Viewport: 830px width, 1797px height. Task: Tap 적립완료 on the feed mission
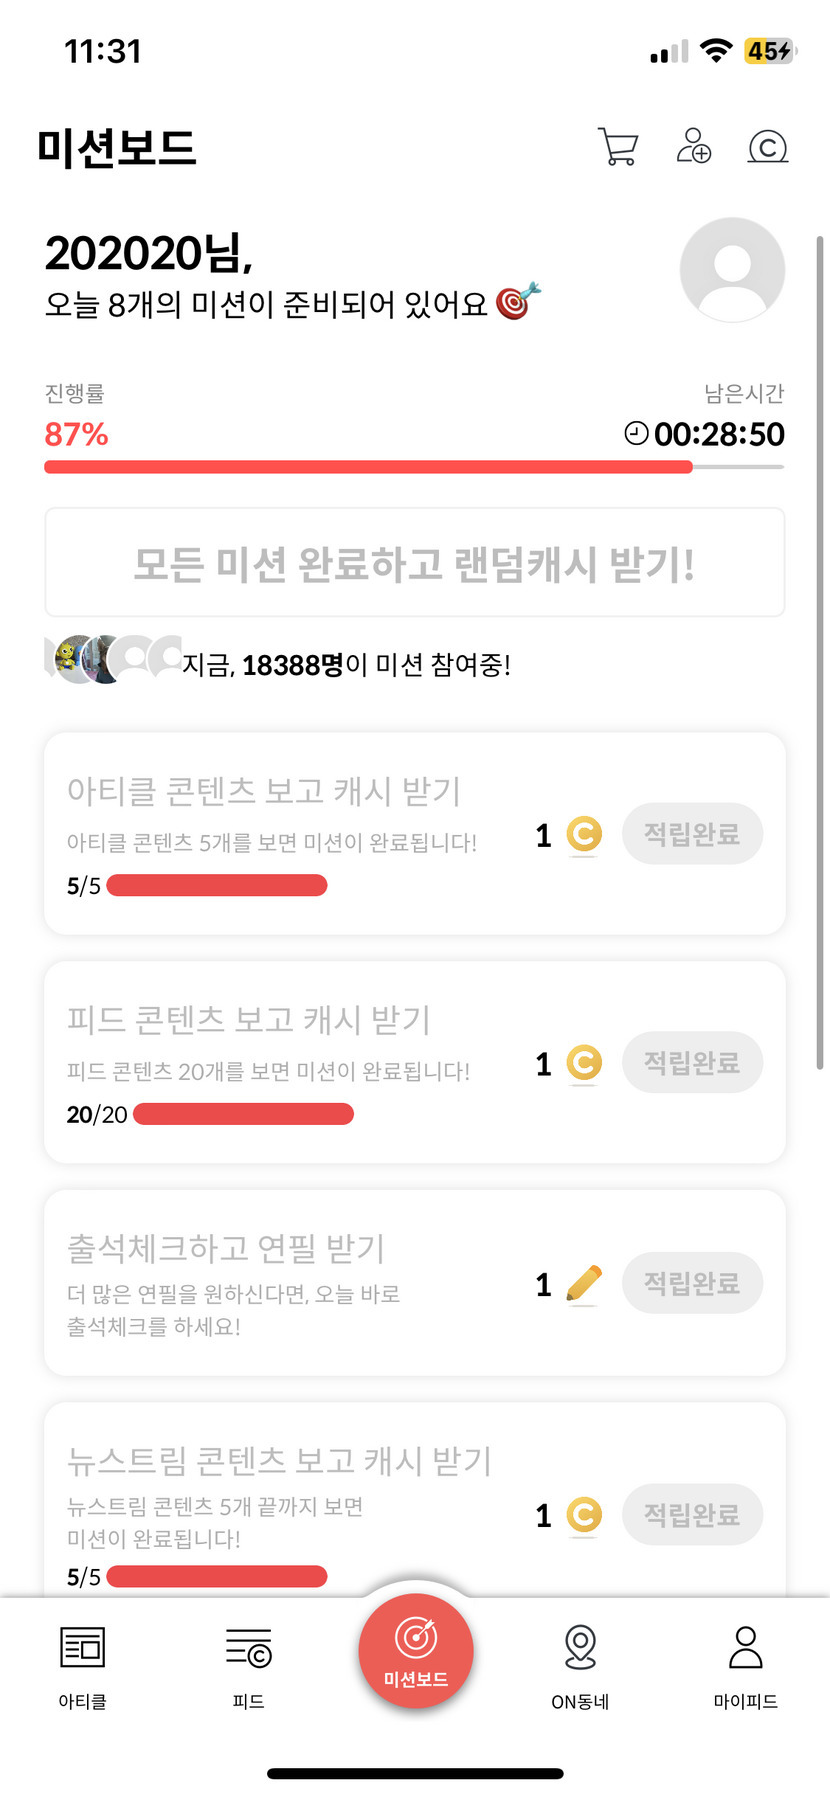click(692, 1062)
